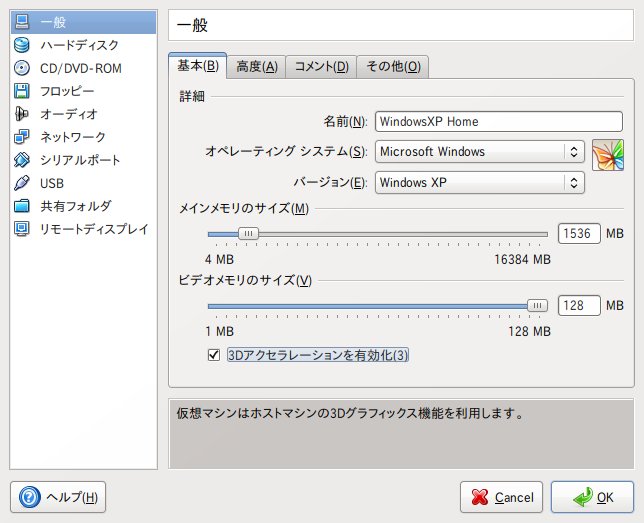Viewport: 644px width, 523px height.
Task: Open the オペレーティング システム dropdown (Microsoft Windows)
Action: [480, 152]
